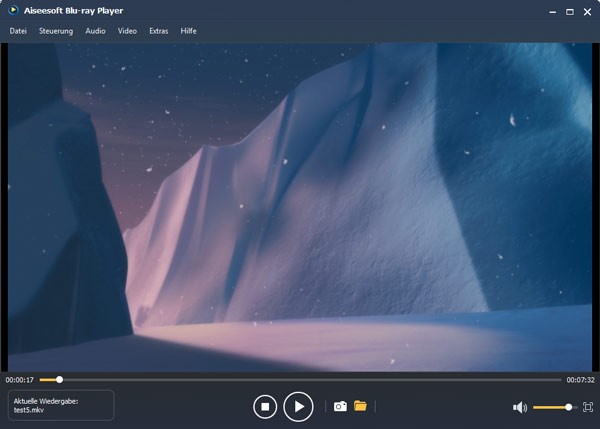Enter fullscreen mode with the fullscreen icon
600x429 pixels.
588,407
